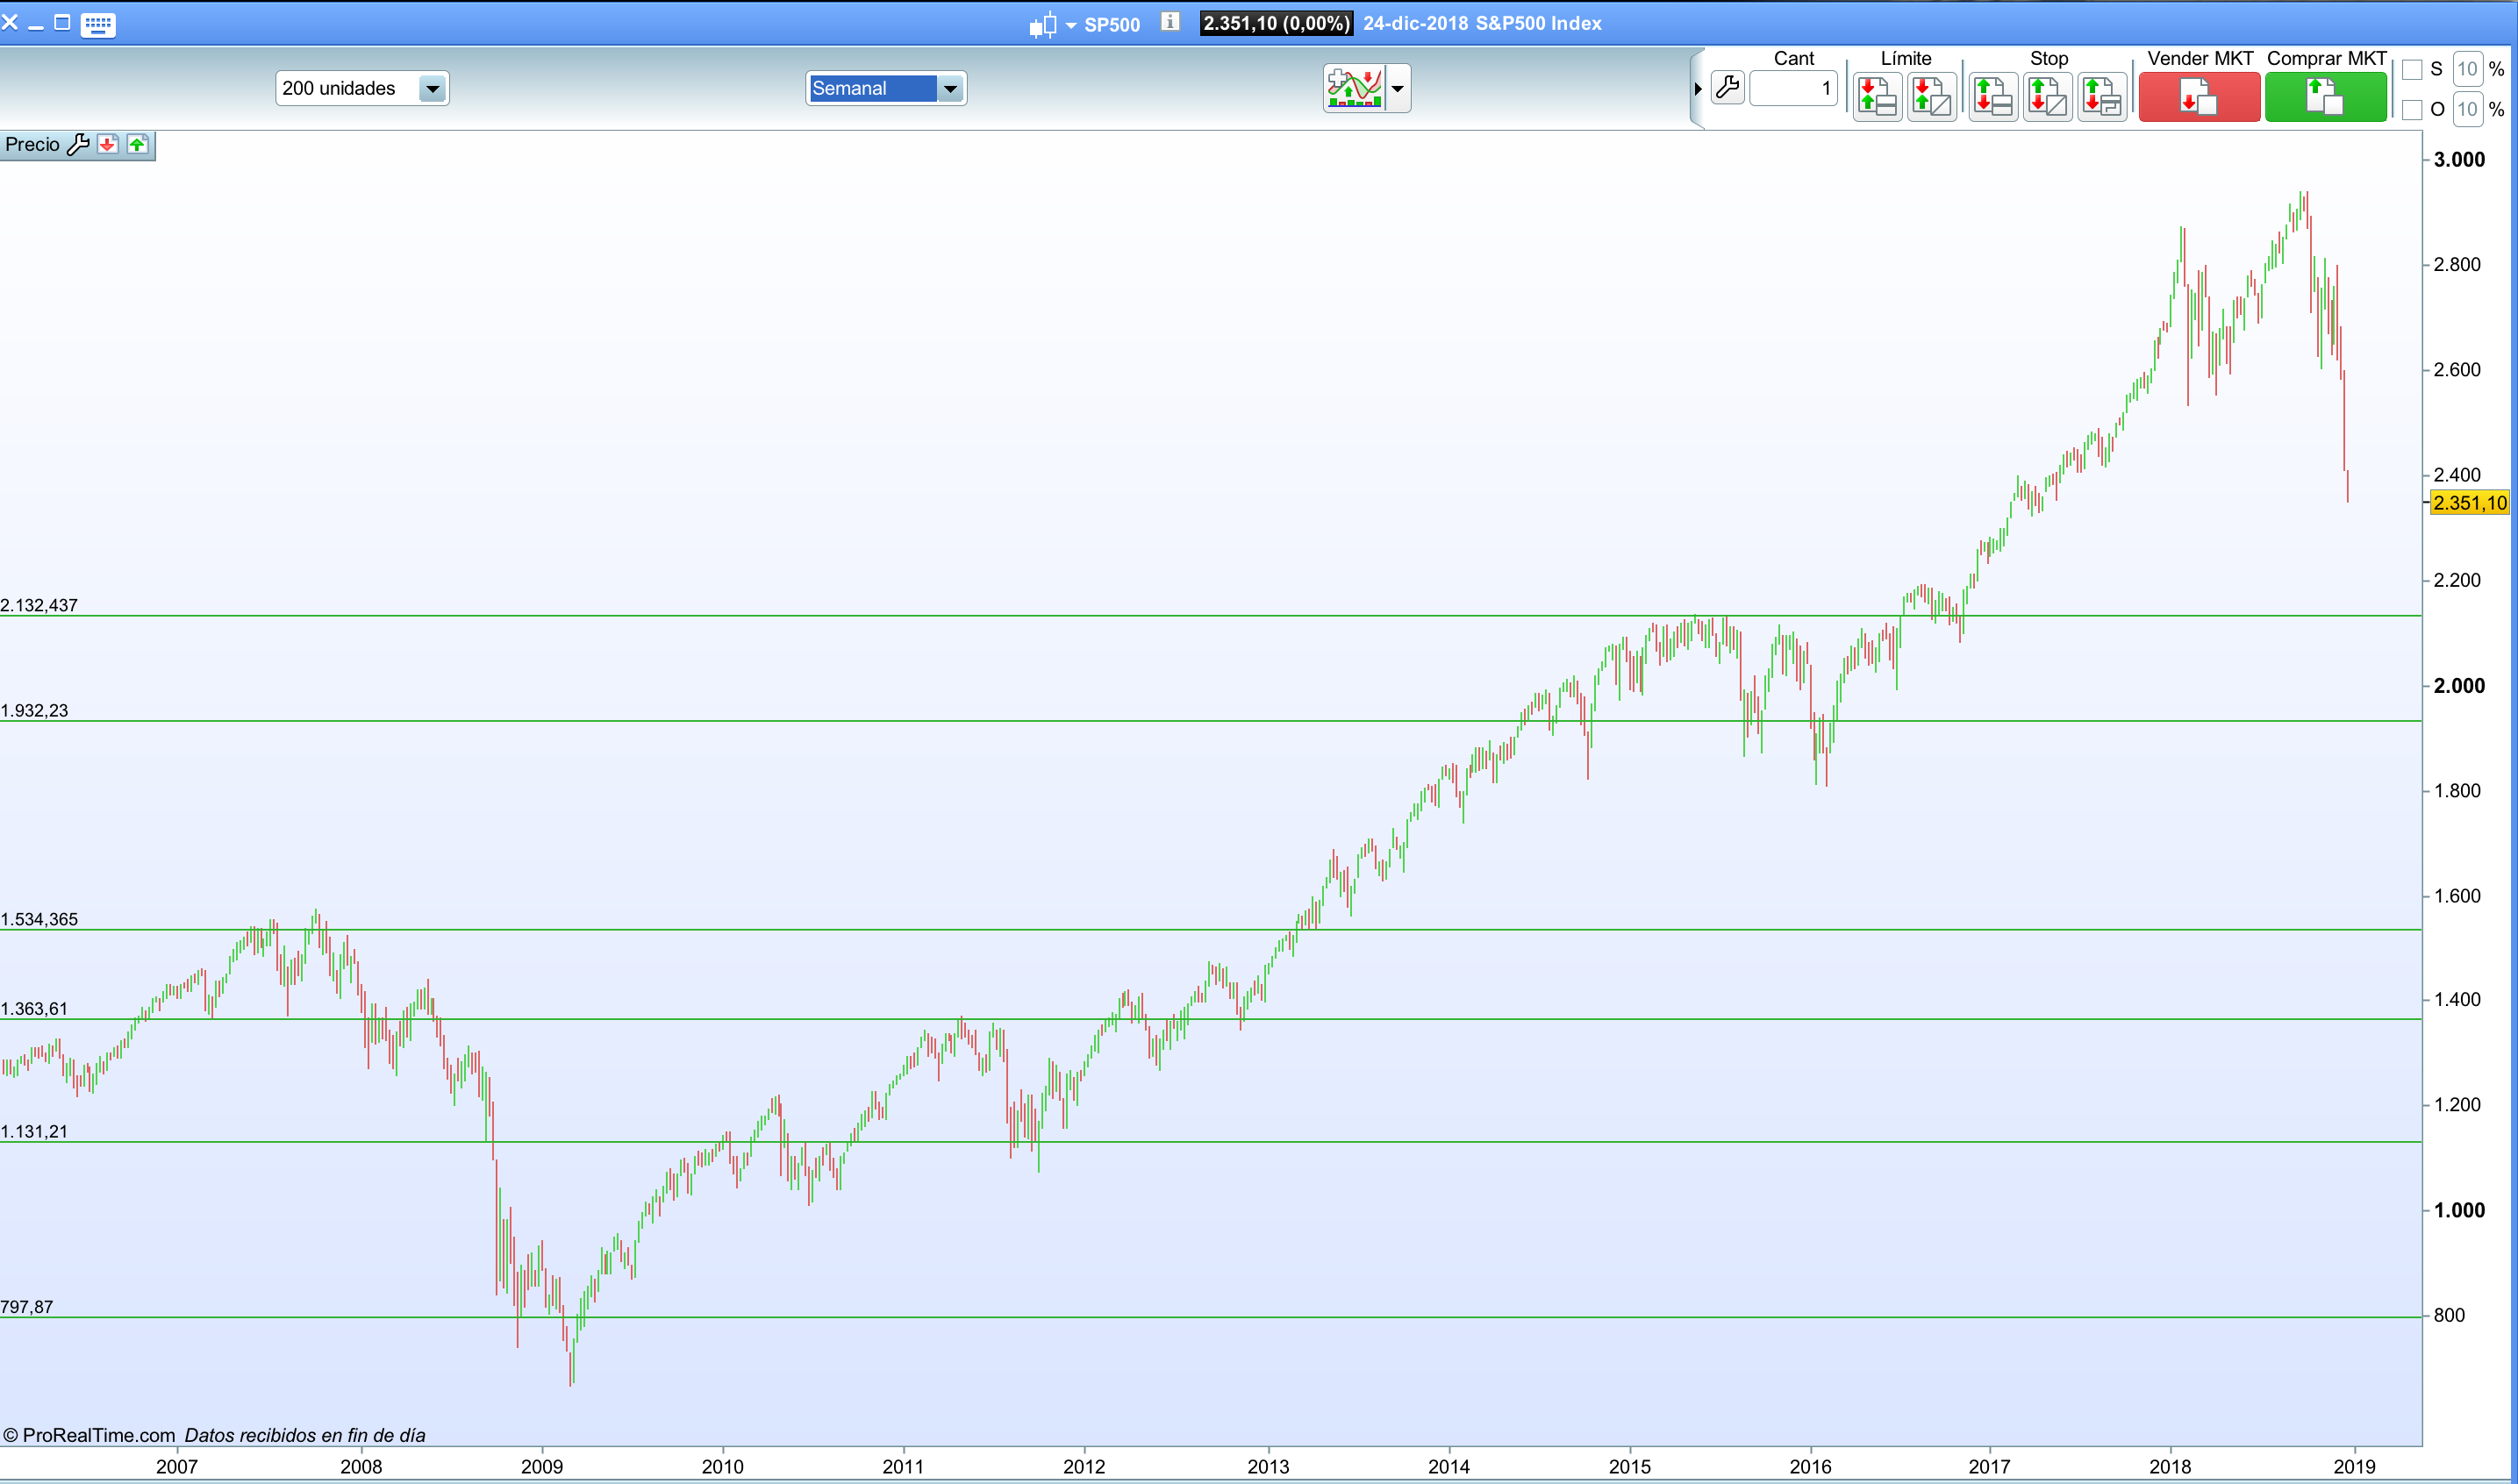Open the 200 unidades dropdown
Image resolution: width=2518 pixels, height=1484 pixels.
pyautogui.click(x=432, y=89)
